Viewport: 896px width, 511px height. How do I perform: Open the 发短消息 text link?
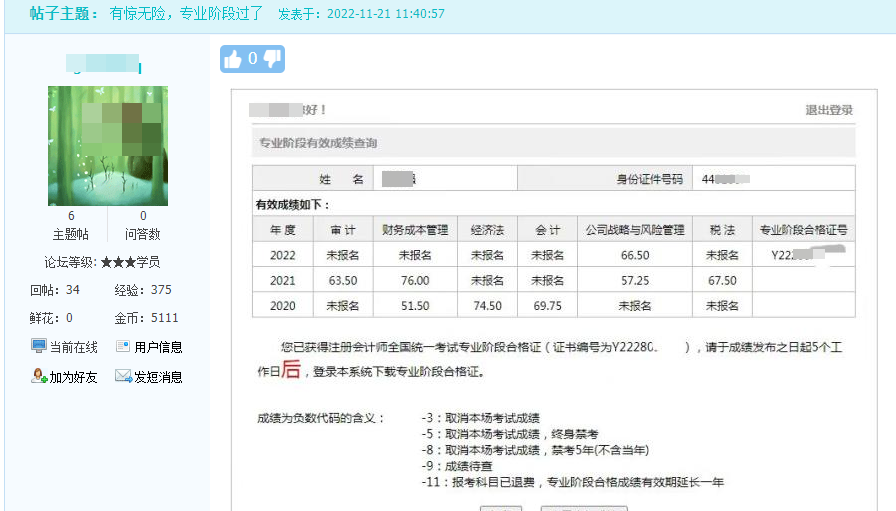tap(158, 377)
